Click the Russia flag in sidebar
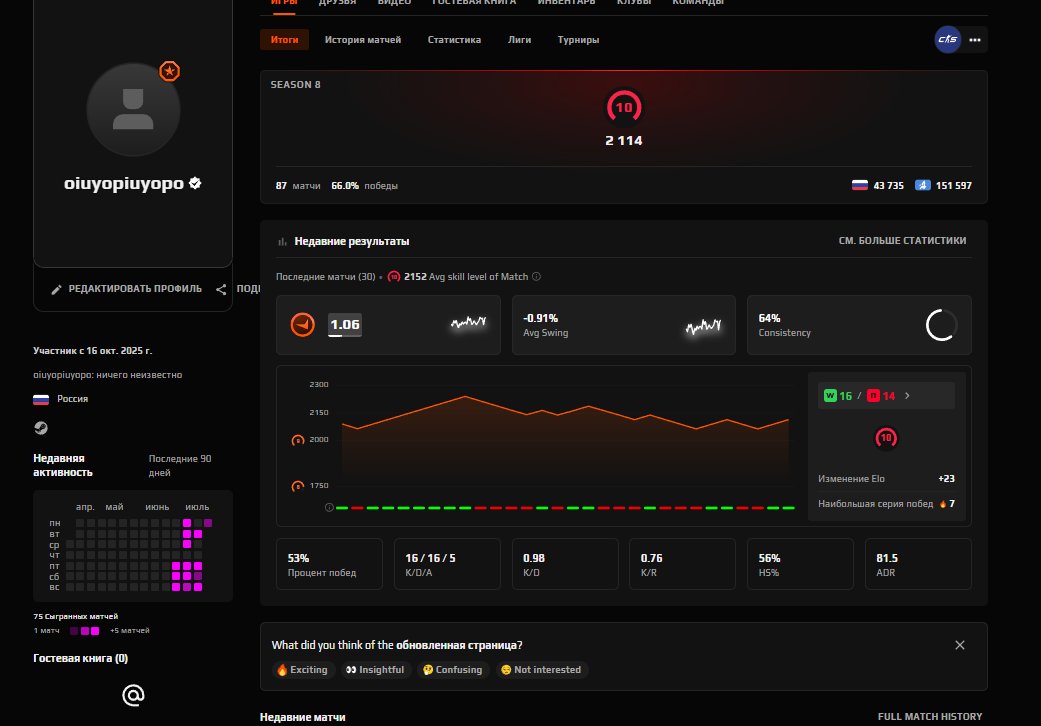This screenshot has width=1041, height=726. click(x=41, y=399)
